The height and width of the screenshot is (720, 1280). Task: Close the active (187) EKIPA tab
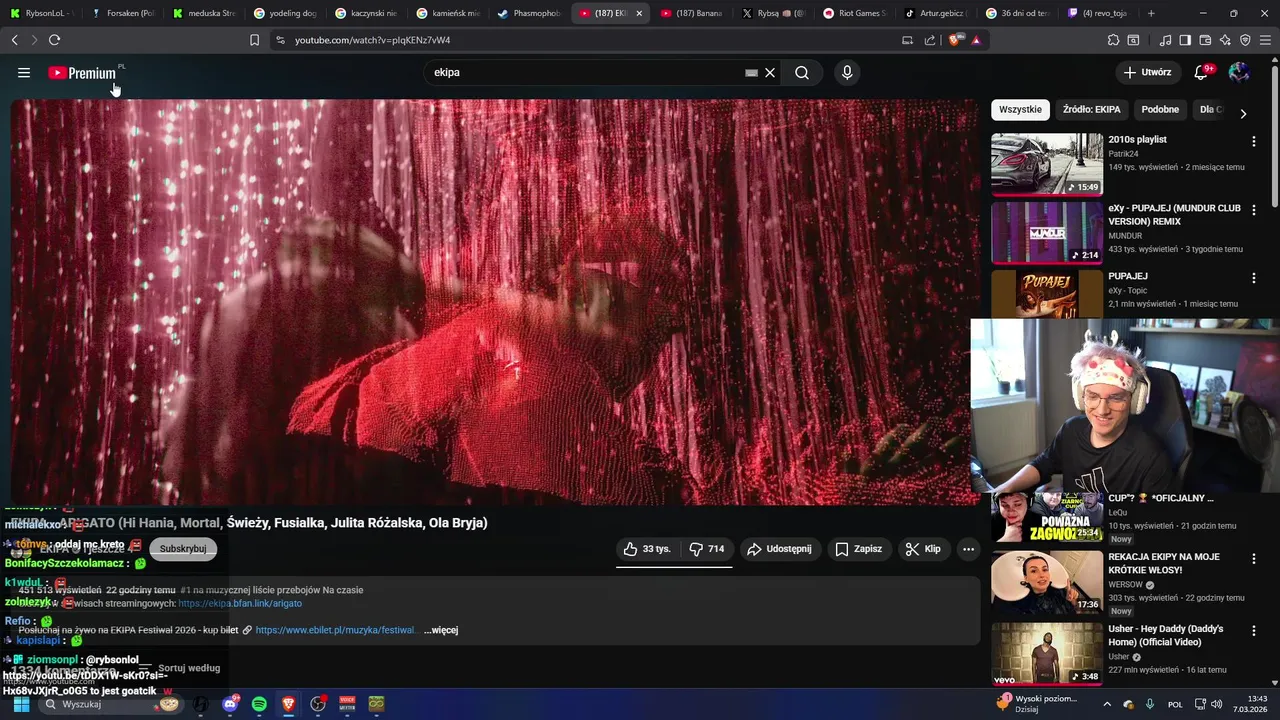(x=639, y=13)
